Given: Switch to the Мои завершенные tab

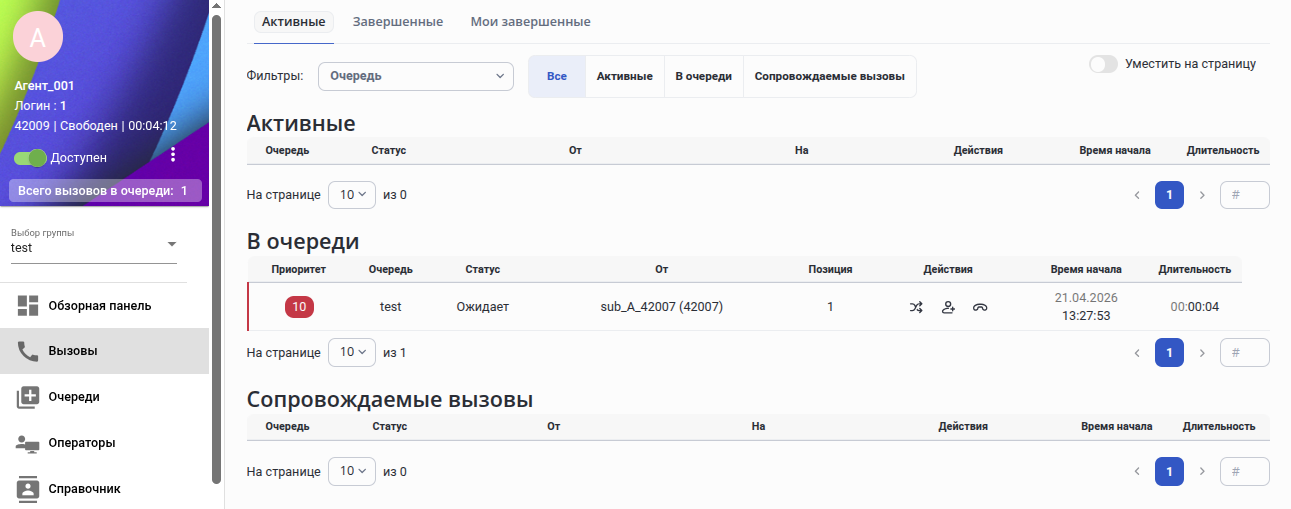Looking at the screenshot, I should 530,21.
